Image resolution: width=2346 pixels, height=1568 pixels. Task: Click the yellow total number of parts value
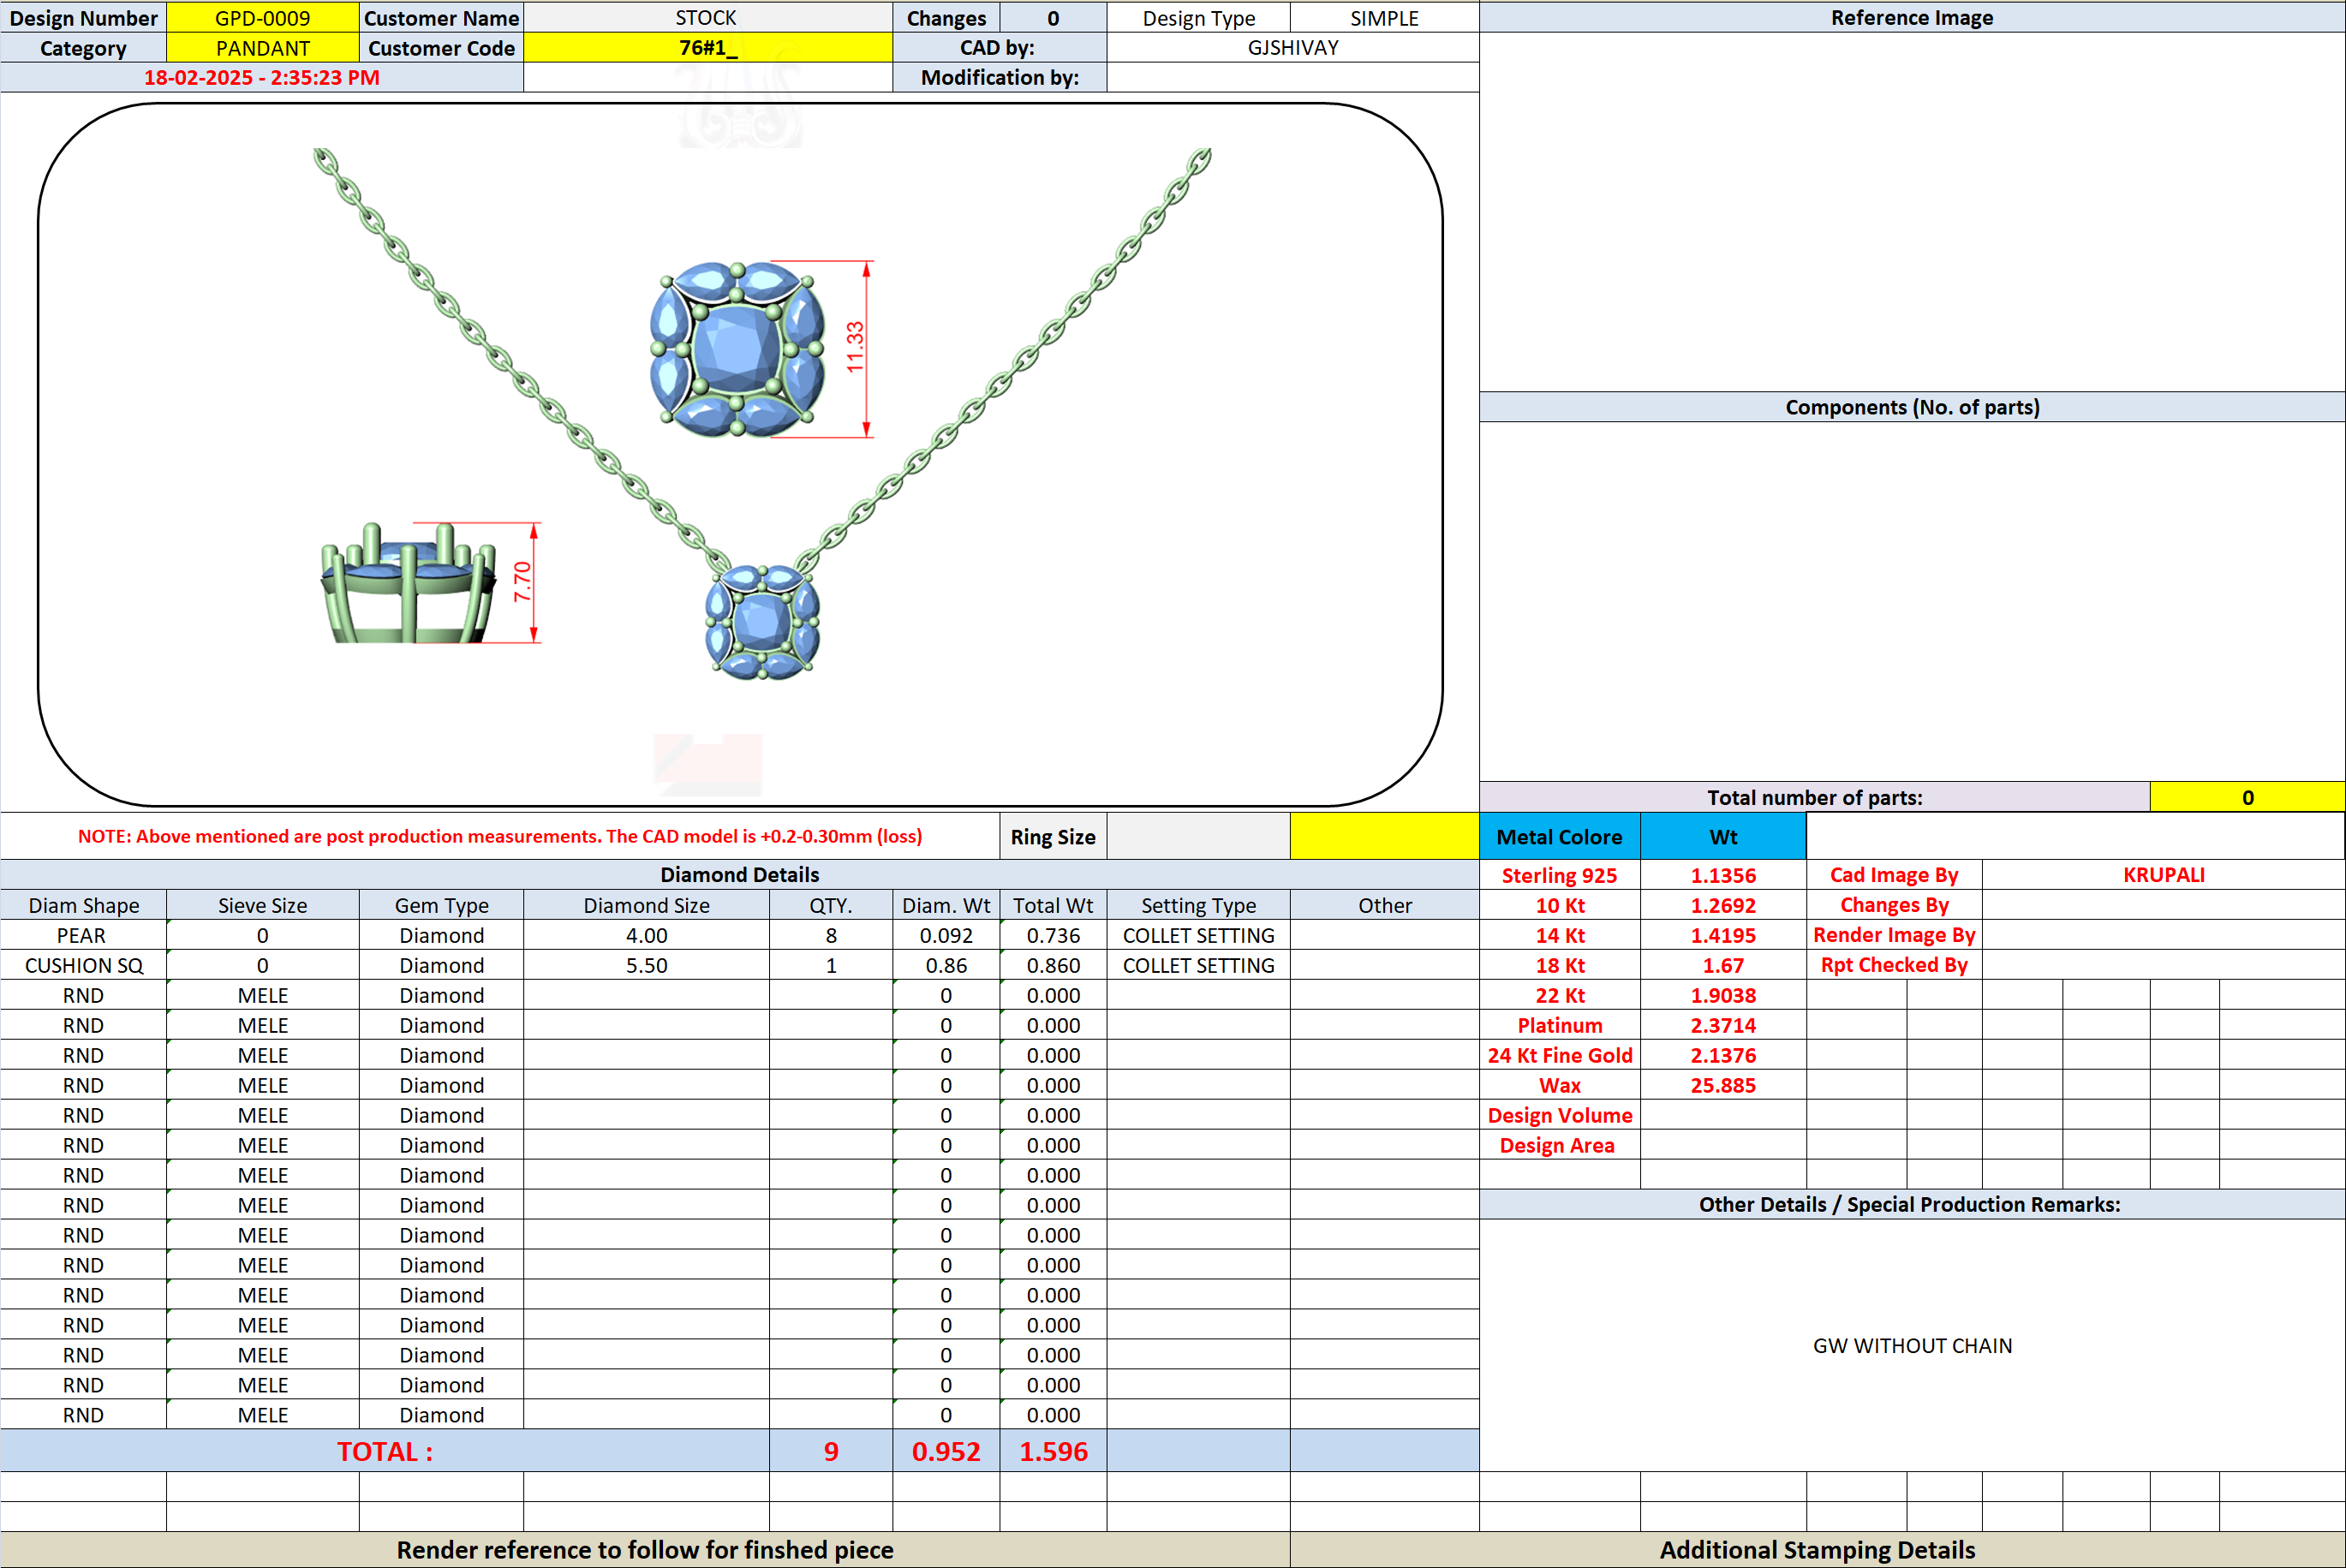pos(2247,797)
